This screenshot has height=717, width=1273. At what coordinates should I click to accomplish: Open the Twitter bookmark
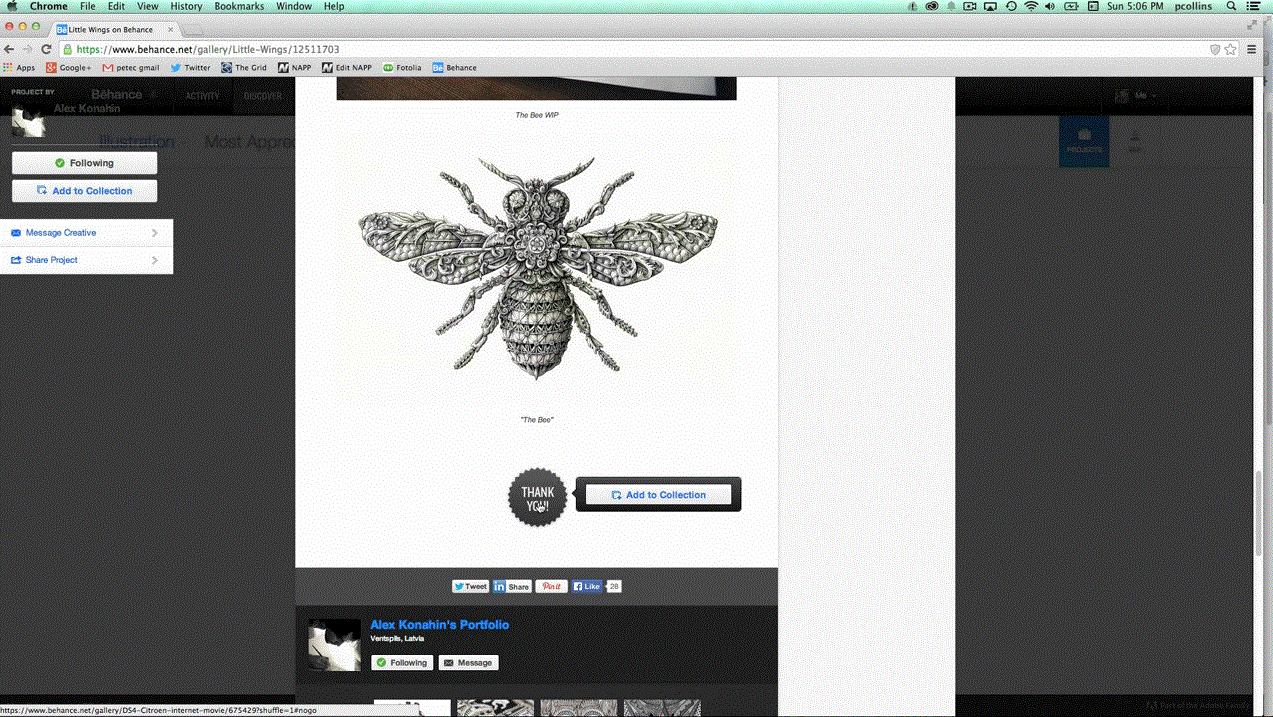click(x=190, y=68)
